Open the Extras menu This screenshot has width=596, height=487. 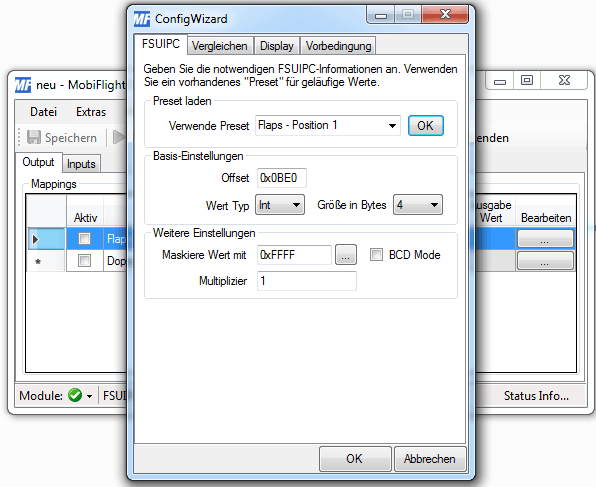point(91,112)
